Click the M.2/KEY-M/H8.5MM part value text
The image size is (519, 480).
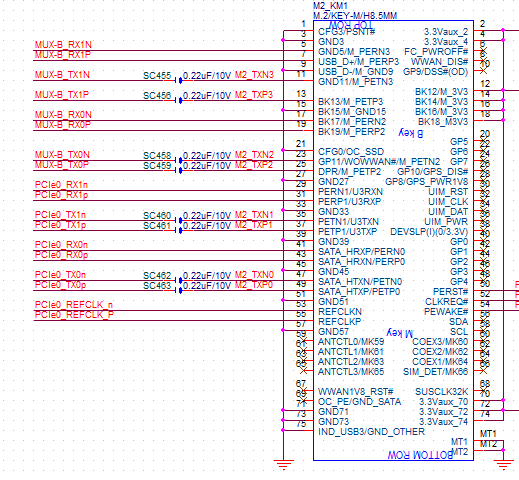click(355, 15)
